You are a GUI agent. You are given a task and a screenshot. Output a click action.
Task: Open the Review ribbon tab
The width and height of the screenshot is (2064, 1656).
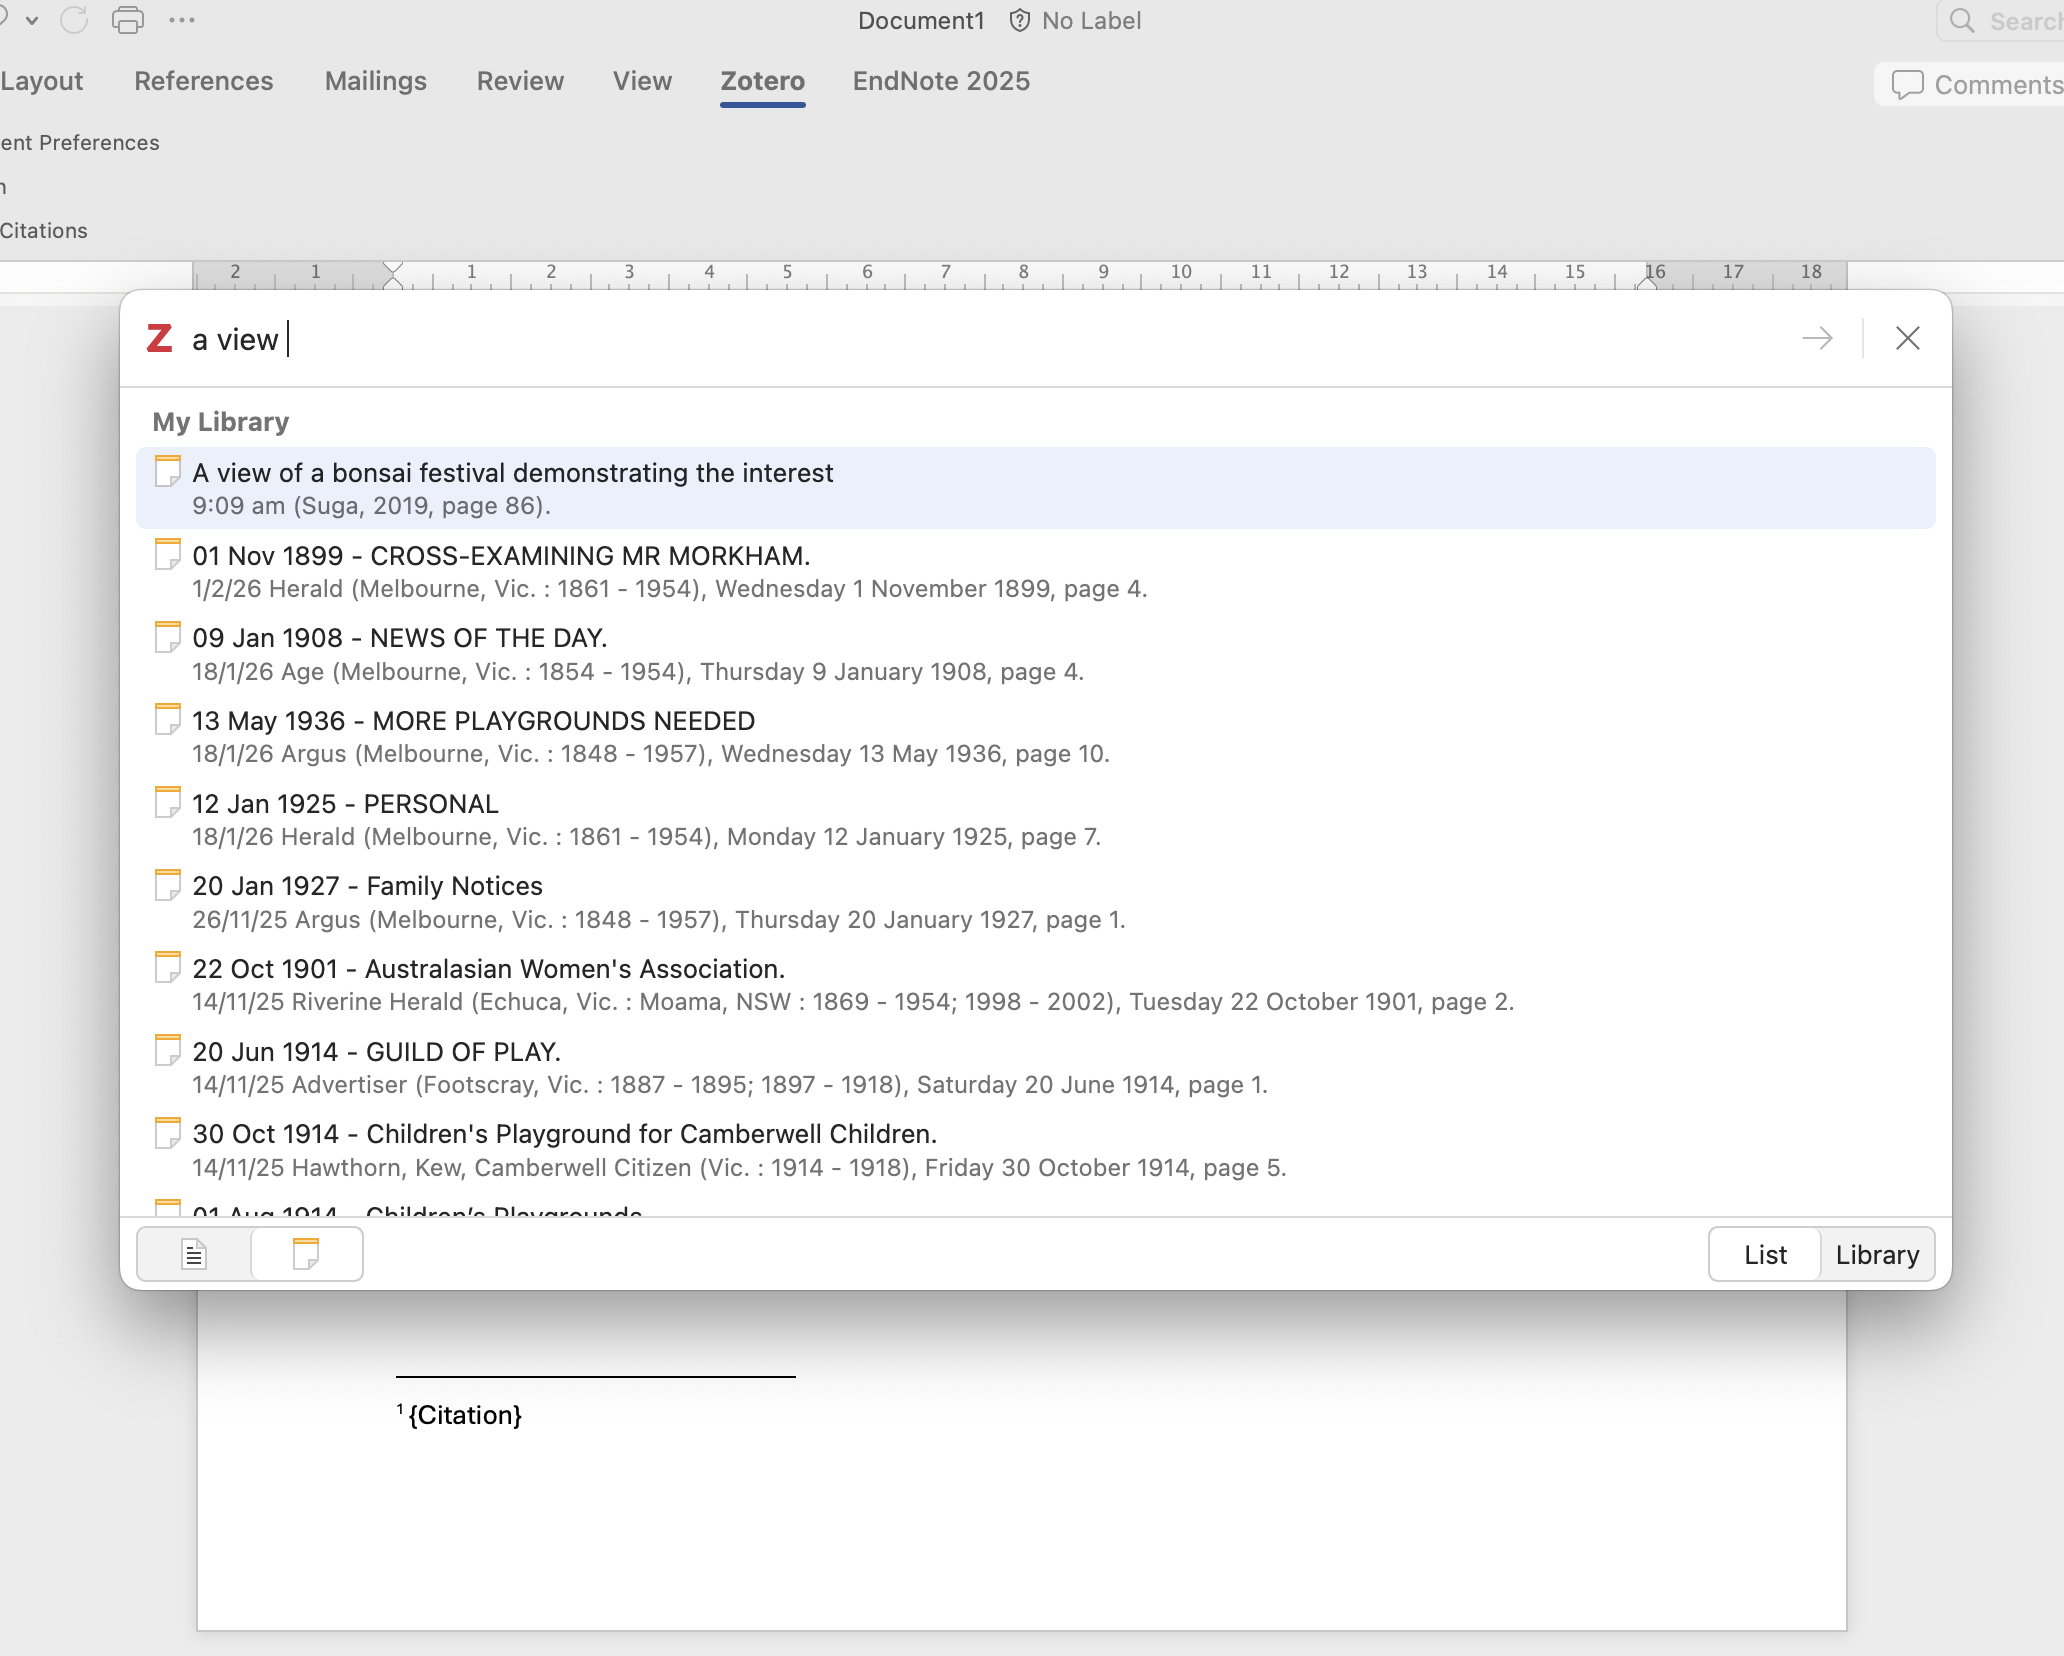[520, 81]
